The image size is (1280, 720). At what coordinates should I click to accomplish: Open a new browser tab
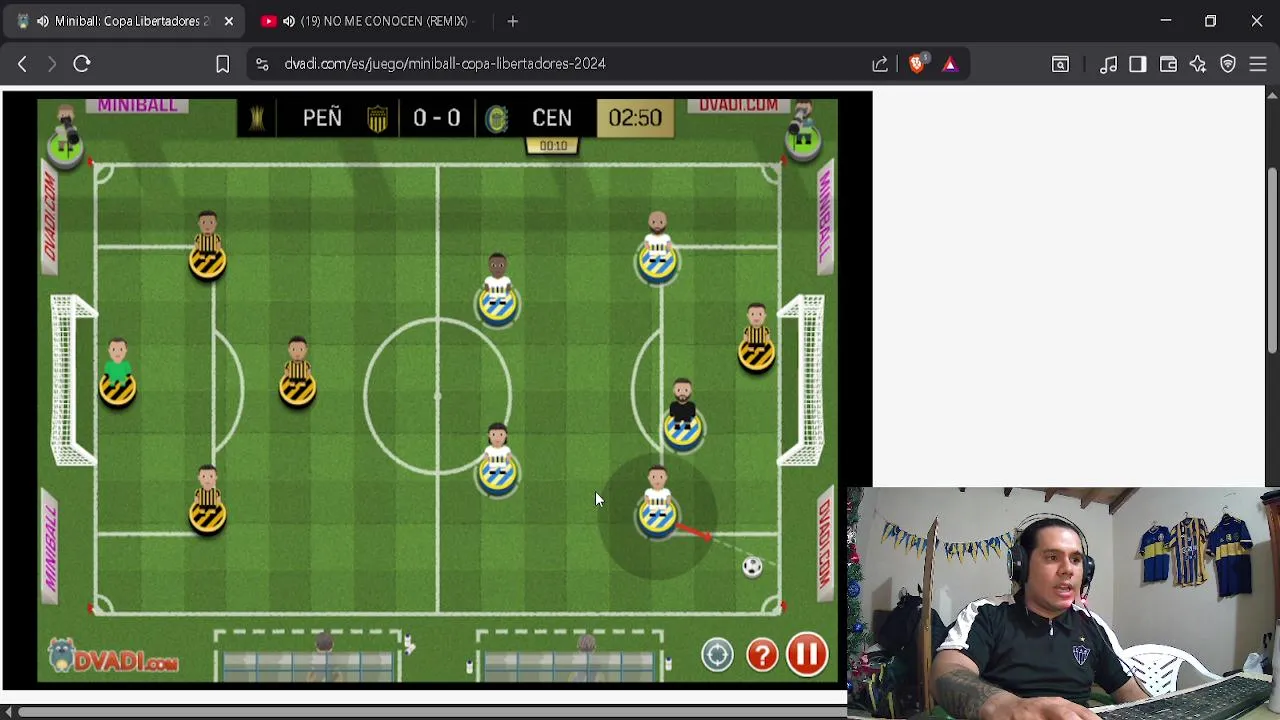513,21
